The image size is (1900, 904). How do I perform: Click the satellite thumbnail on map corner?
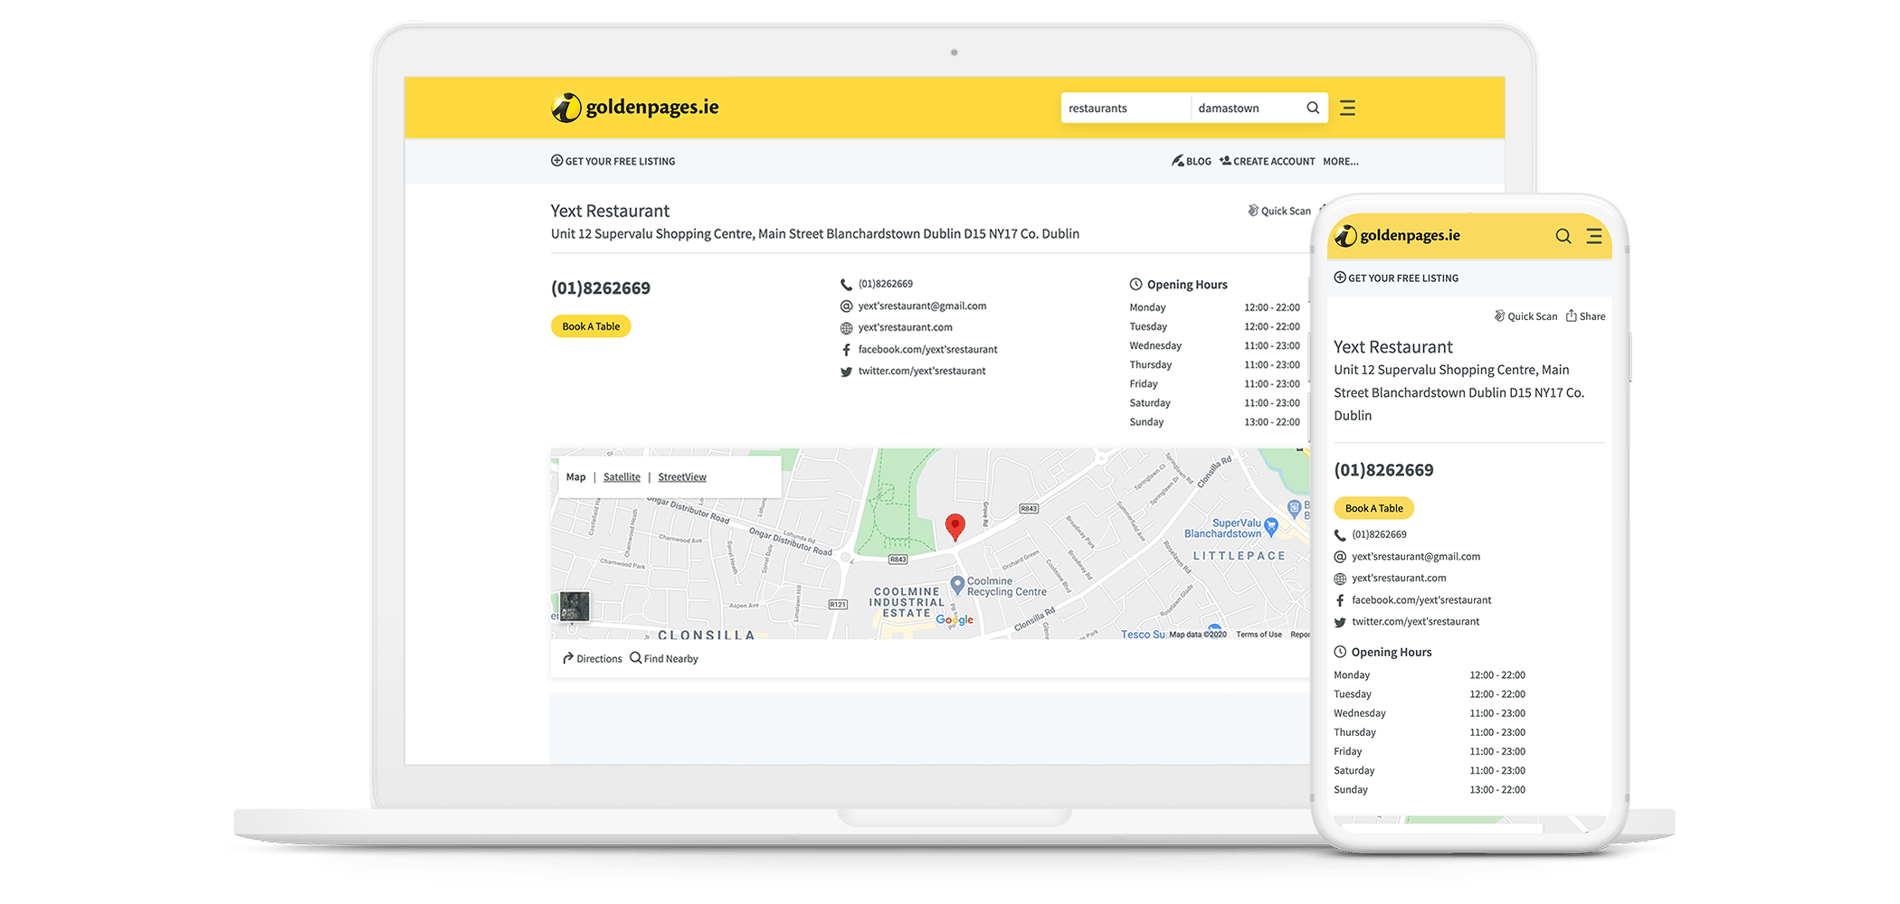pyautogui.click(x=574, y=606)
